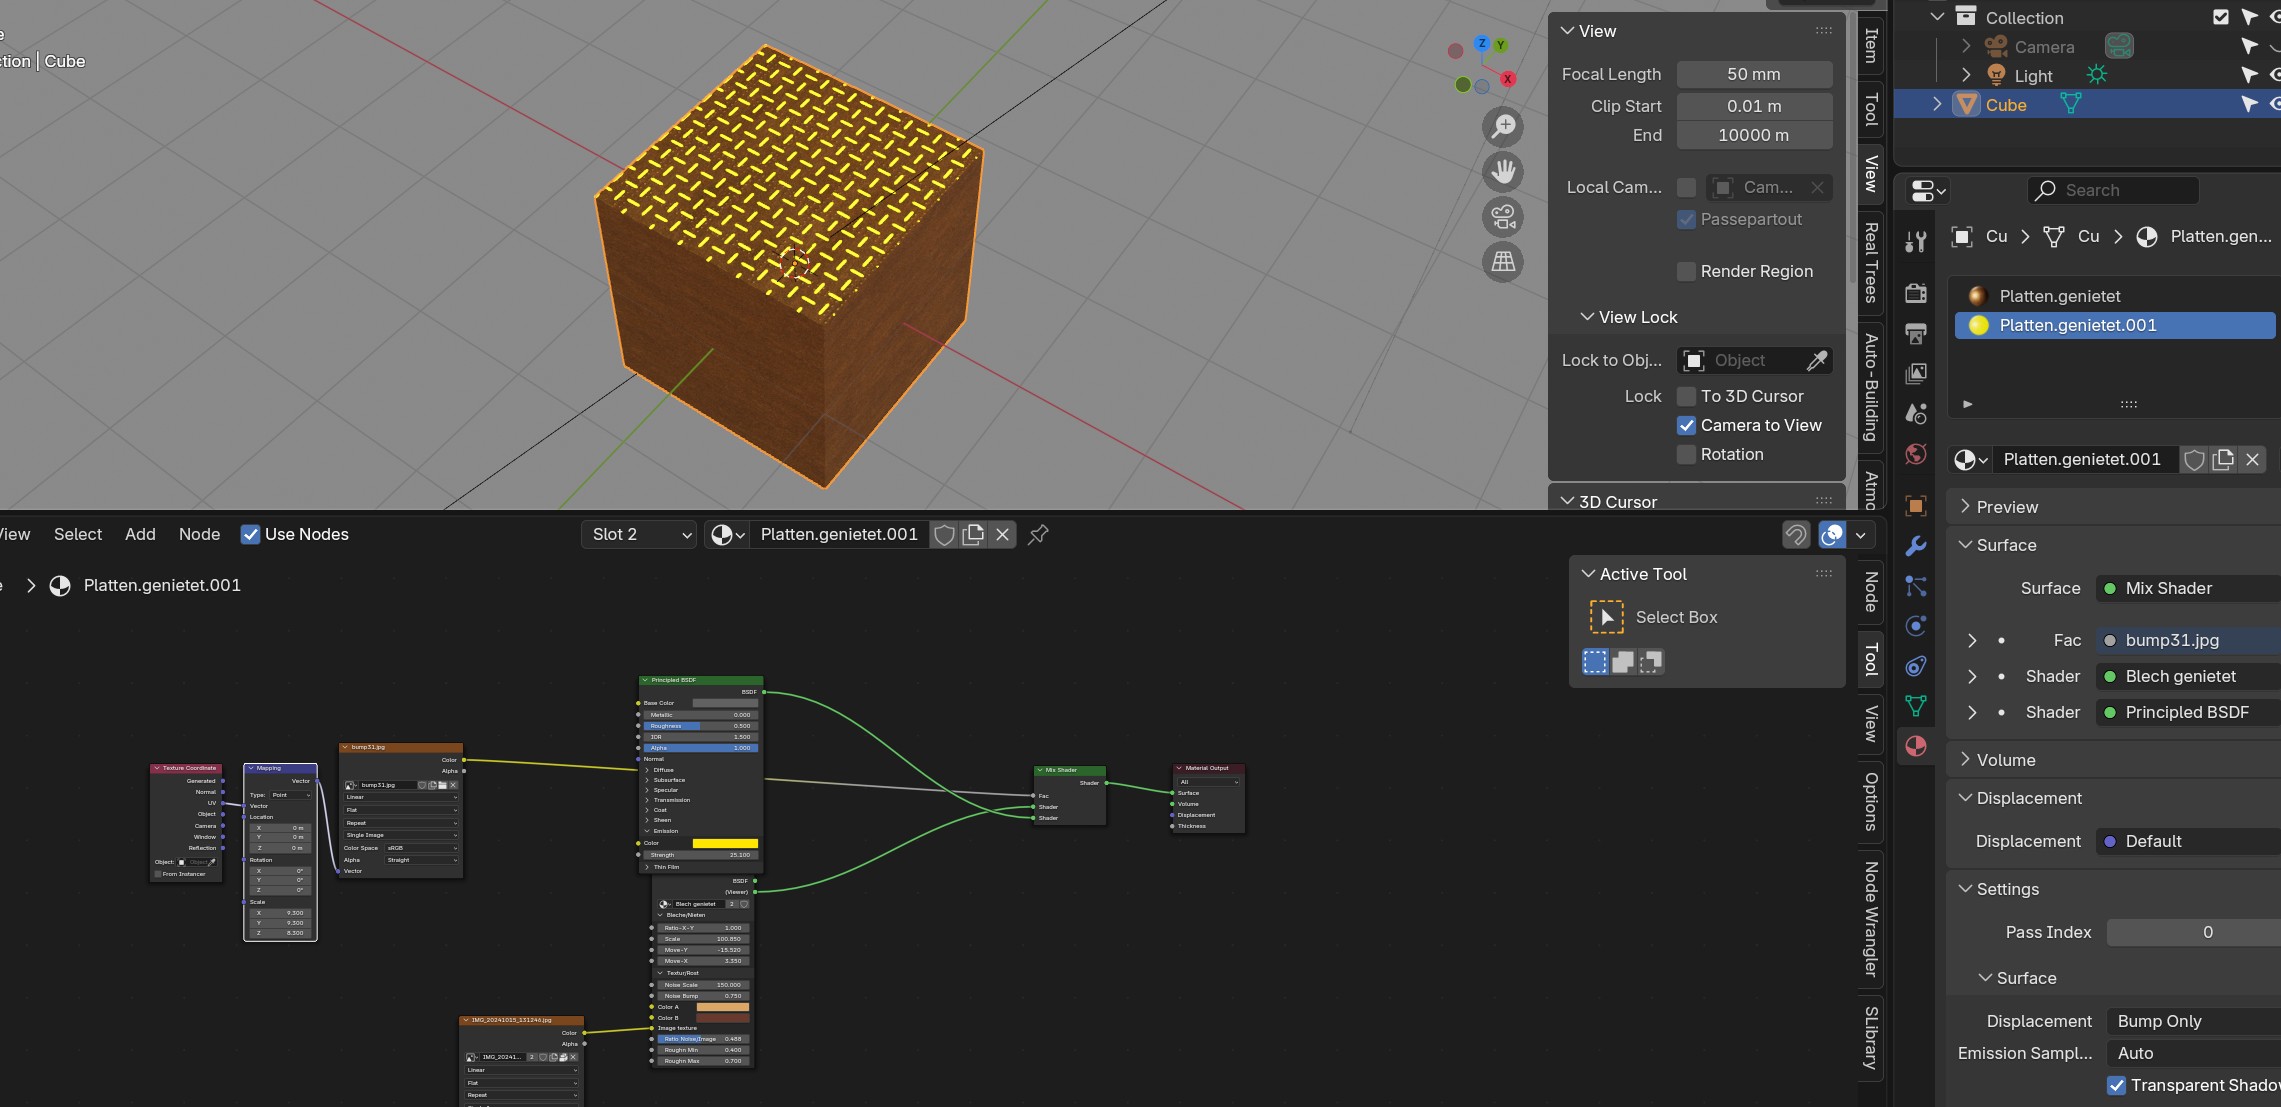Switch to the Node Wrangler sidebar tab
2281x1107 pixels.
pyautogui.click(x=1870, y=918)
